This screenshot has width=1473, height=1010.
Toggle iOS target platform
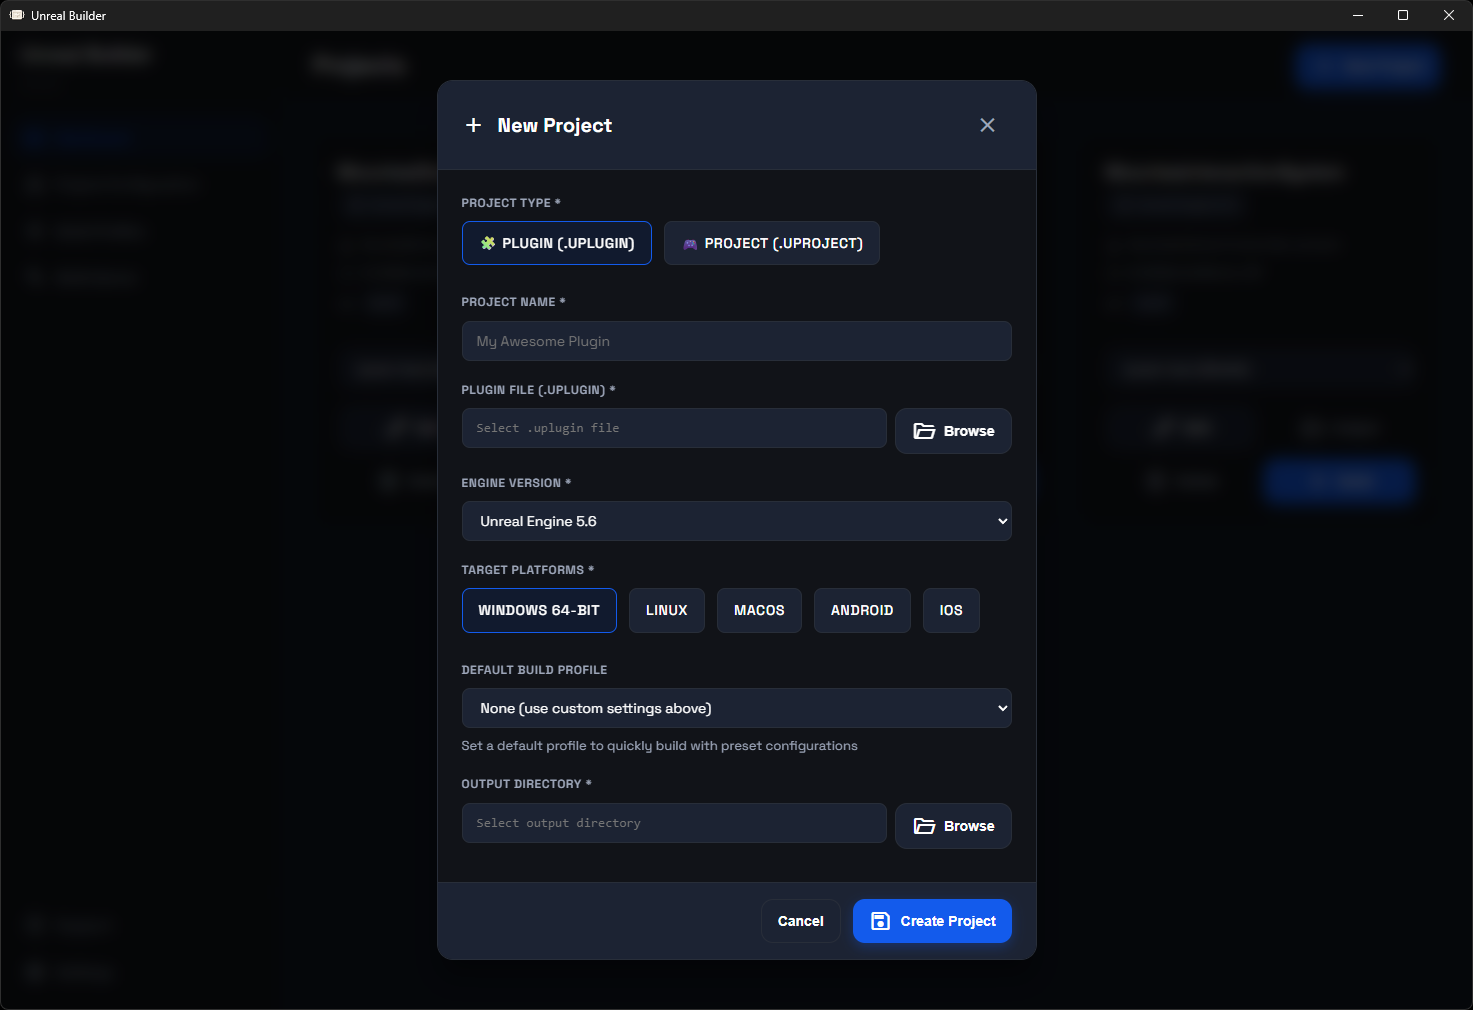coord(951,610)
